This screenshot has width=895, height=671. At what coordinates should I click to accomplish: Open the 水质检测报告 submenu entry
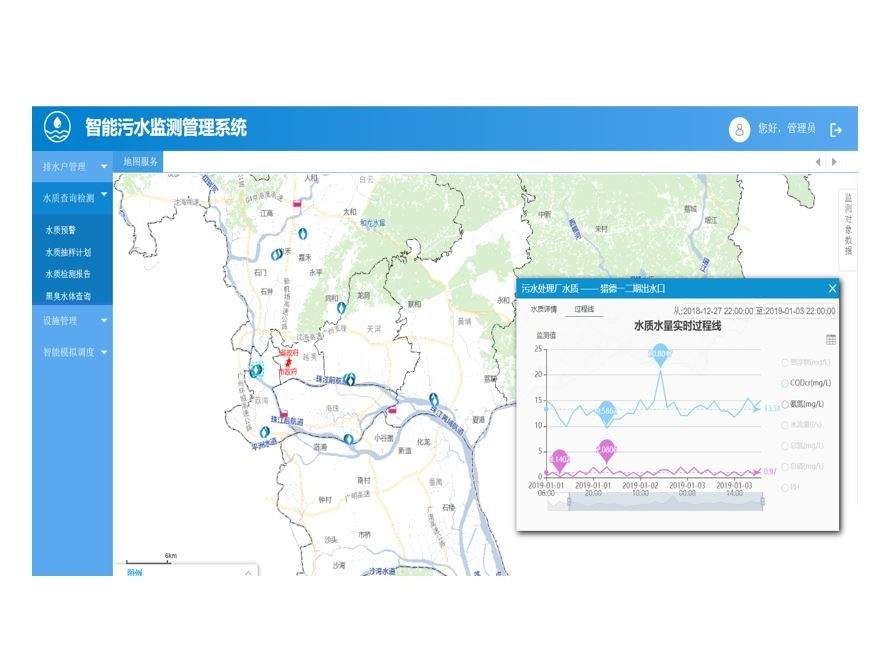point(68,274)
